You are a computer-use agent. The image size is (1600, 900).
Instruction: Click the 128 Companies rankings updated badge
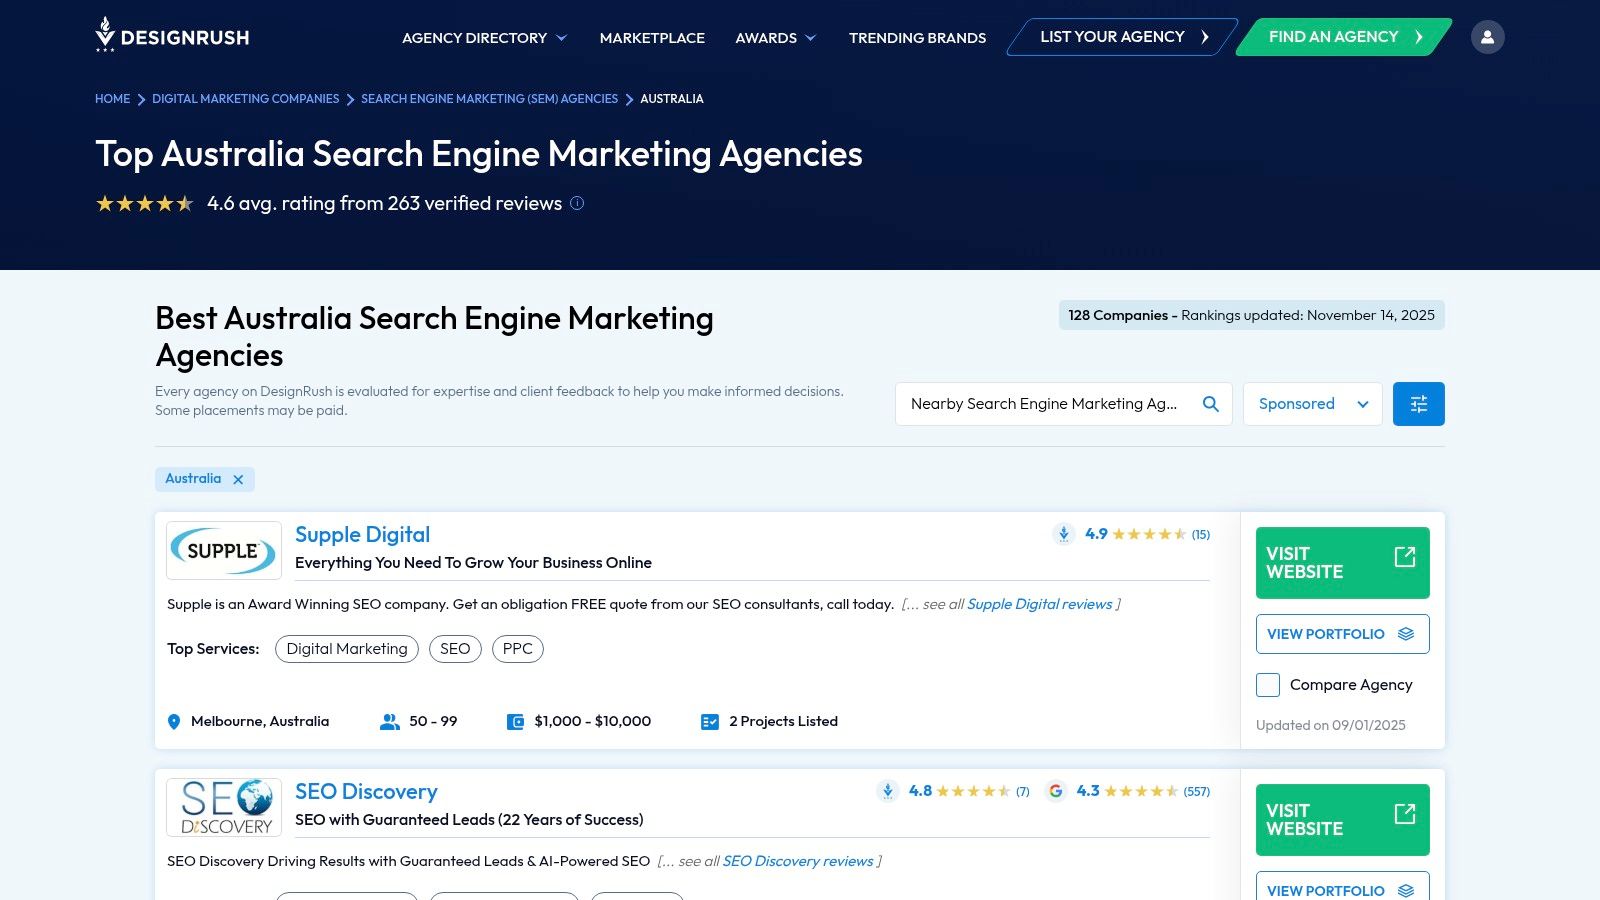(1252, 315)
